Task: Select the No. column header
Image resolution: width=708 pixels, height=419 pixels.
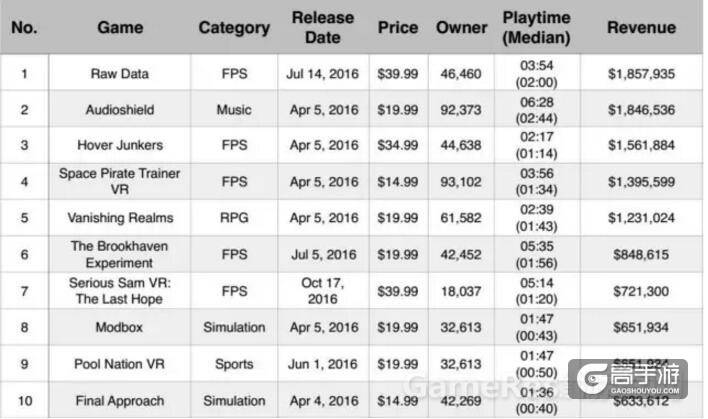Action: coord(24,28)
